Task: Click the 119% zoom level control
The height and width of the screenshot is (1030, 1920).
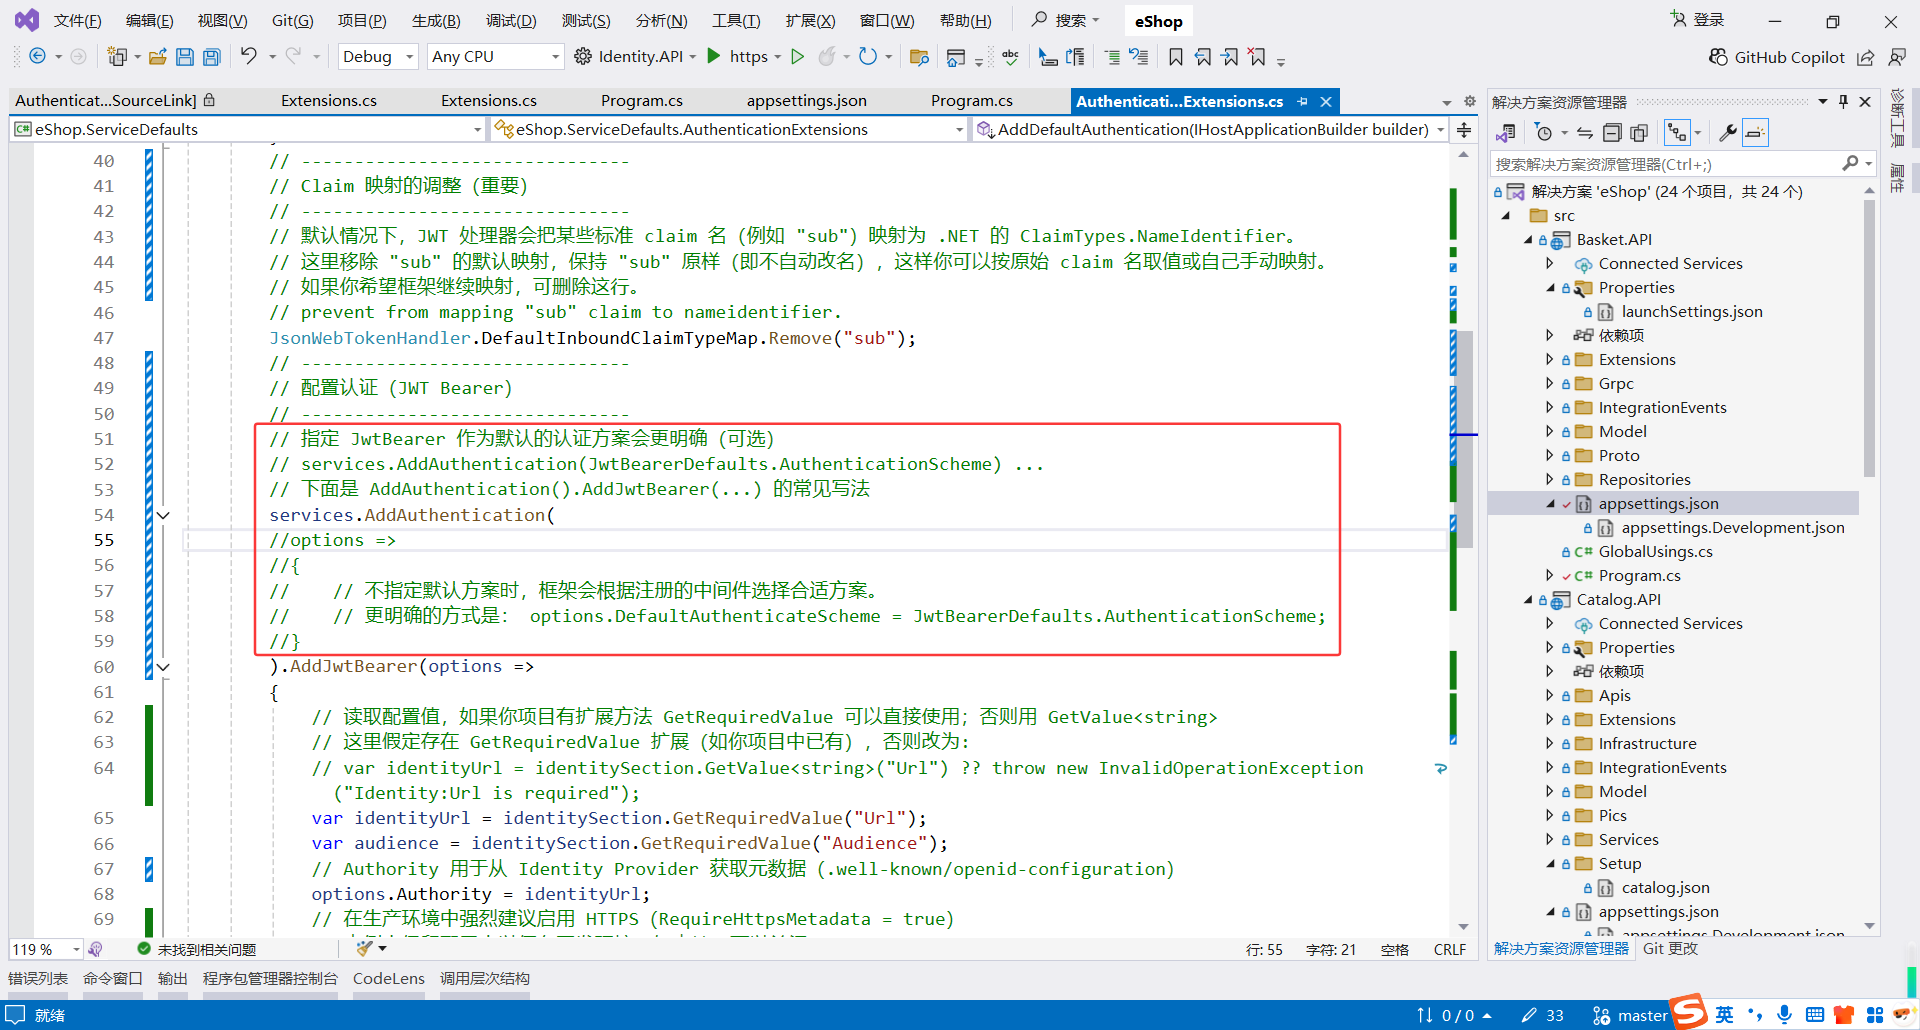Action: coord(37,948)
